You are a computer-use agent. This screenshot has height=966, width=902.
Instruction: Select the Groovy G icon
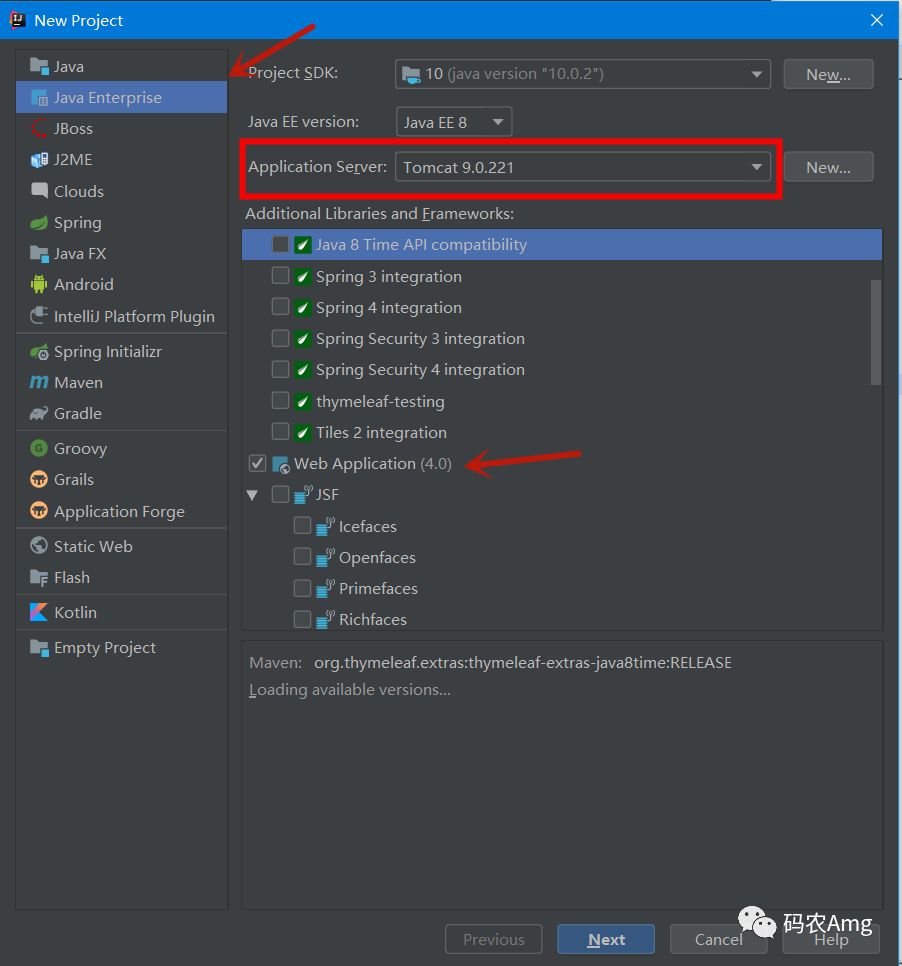coord(39,448)
